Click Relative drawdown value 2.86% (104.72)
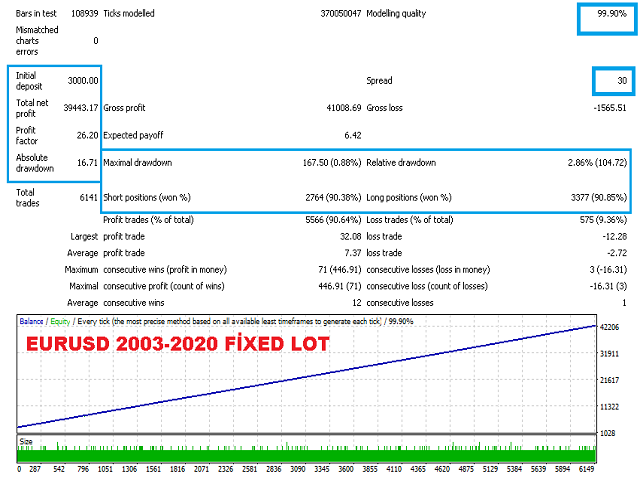 [597, 163]
